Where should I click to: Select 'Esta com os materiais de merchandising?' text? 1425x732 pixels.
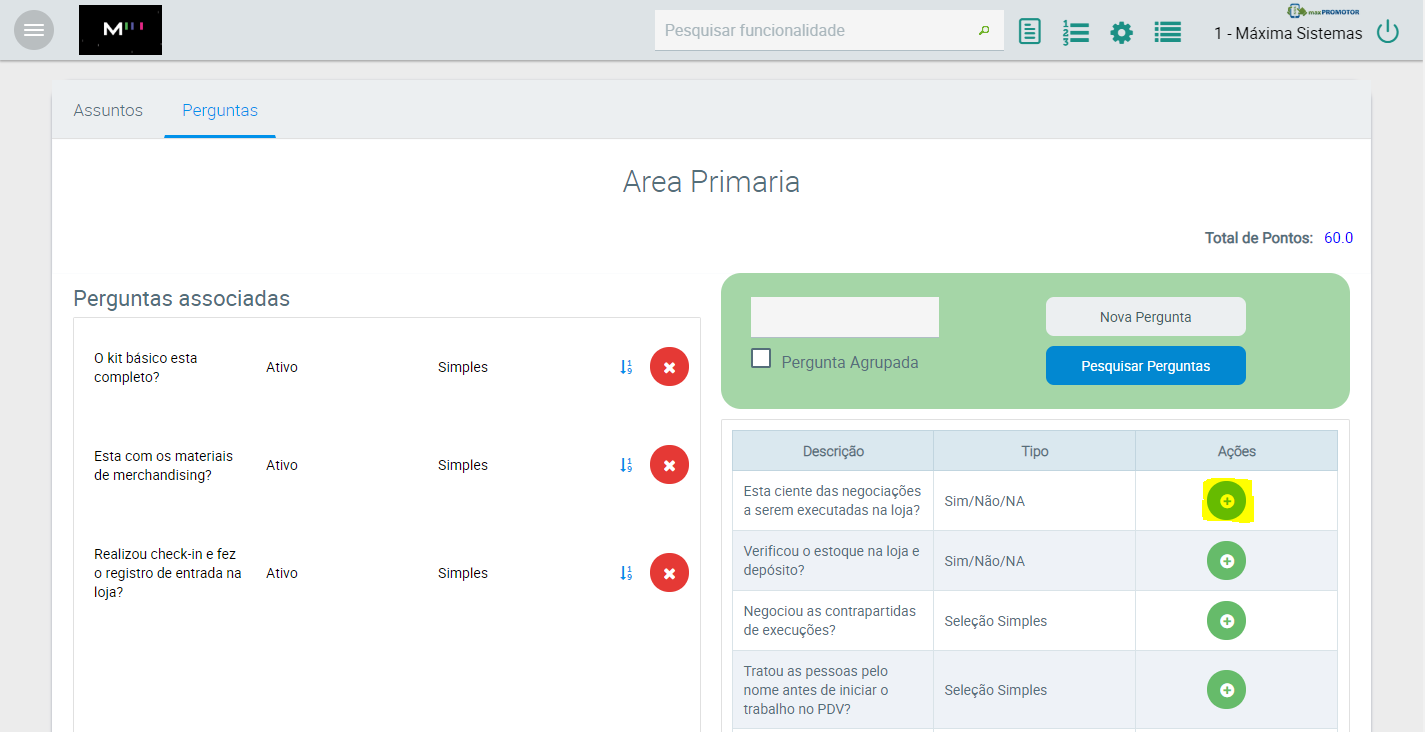[x=163, y=465]
